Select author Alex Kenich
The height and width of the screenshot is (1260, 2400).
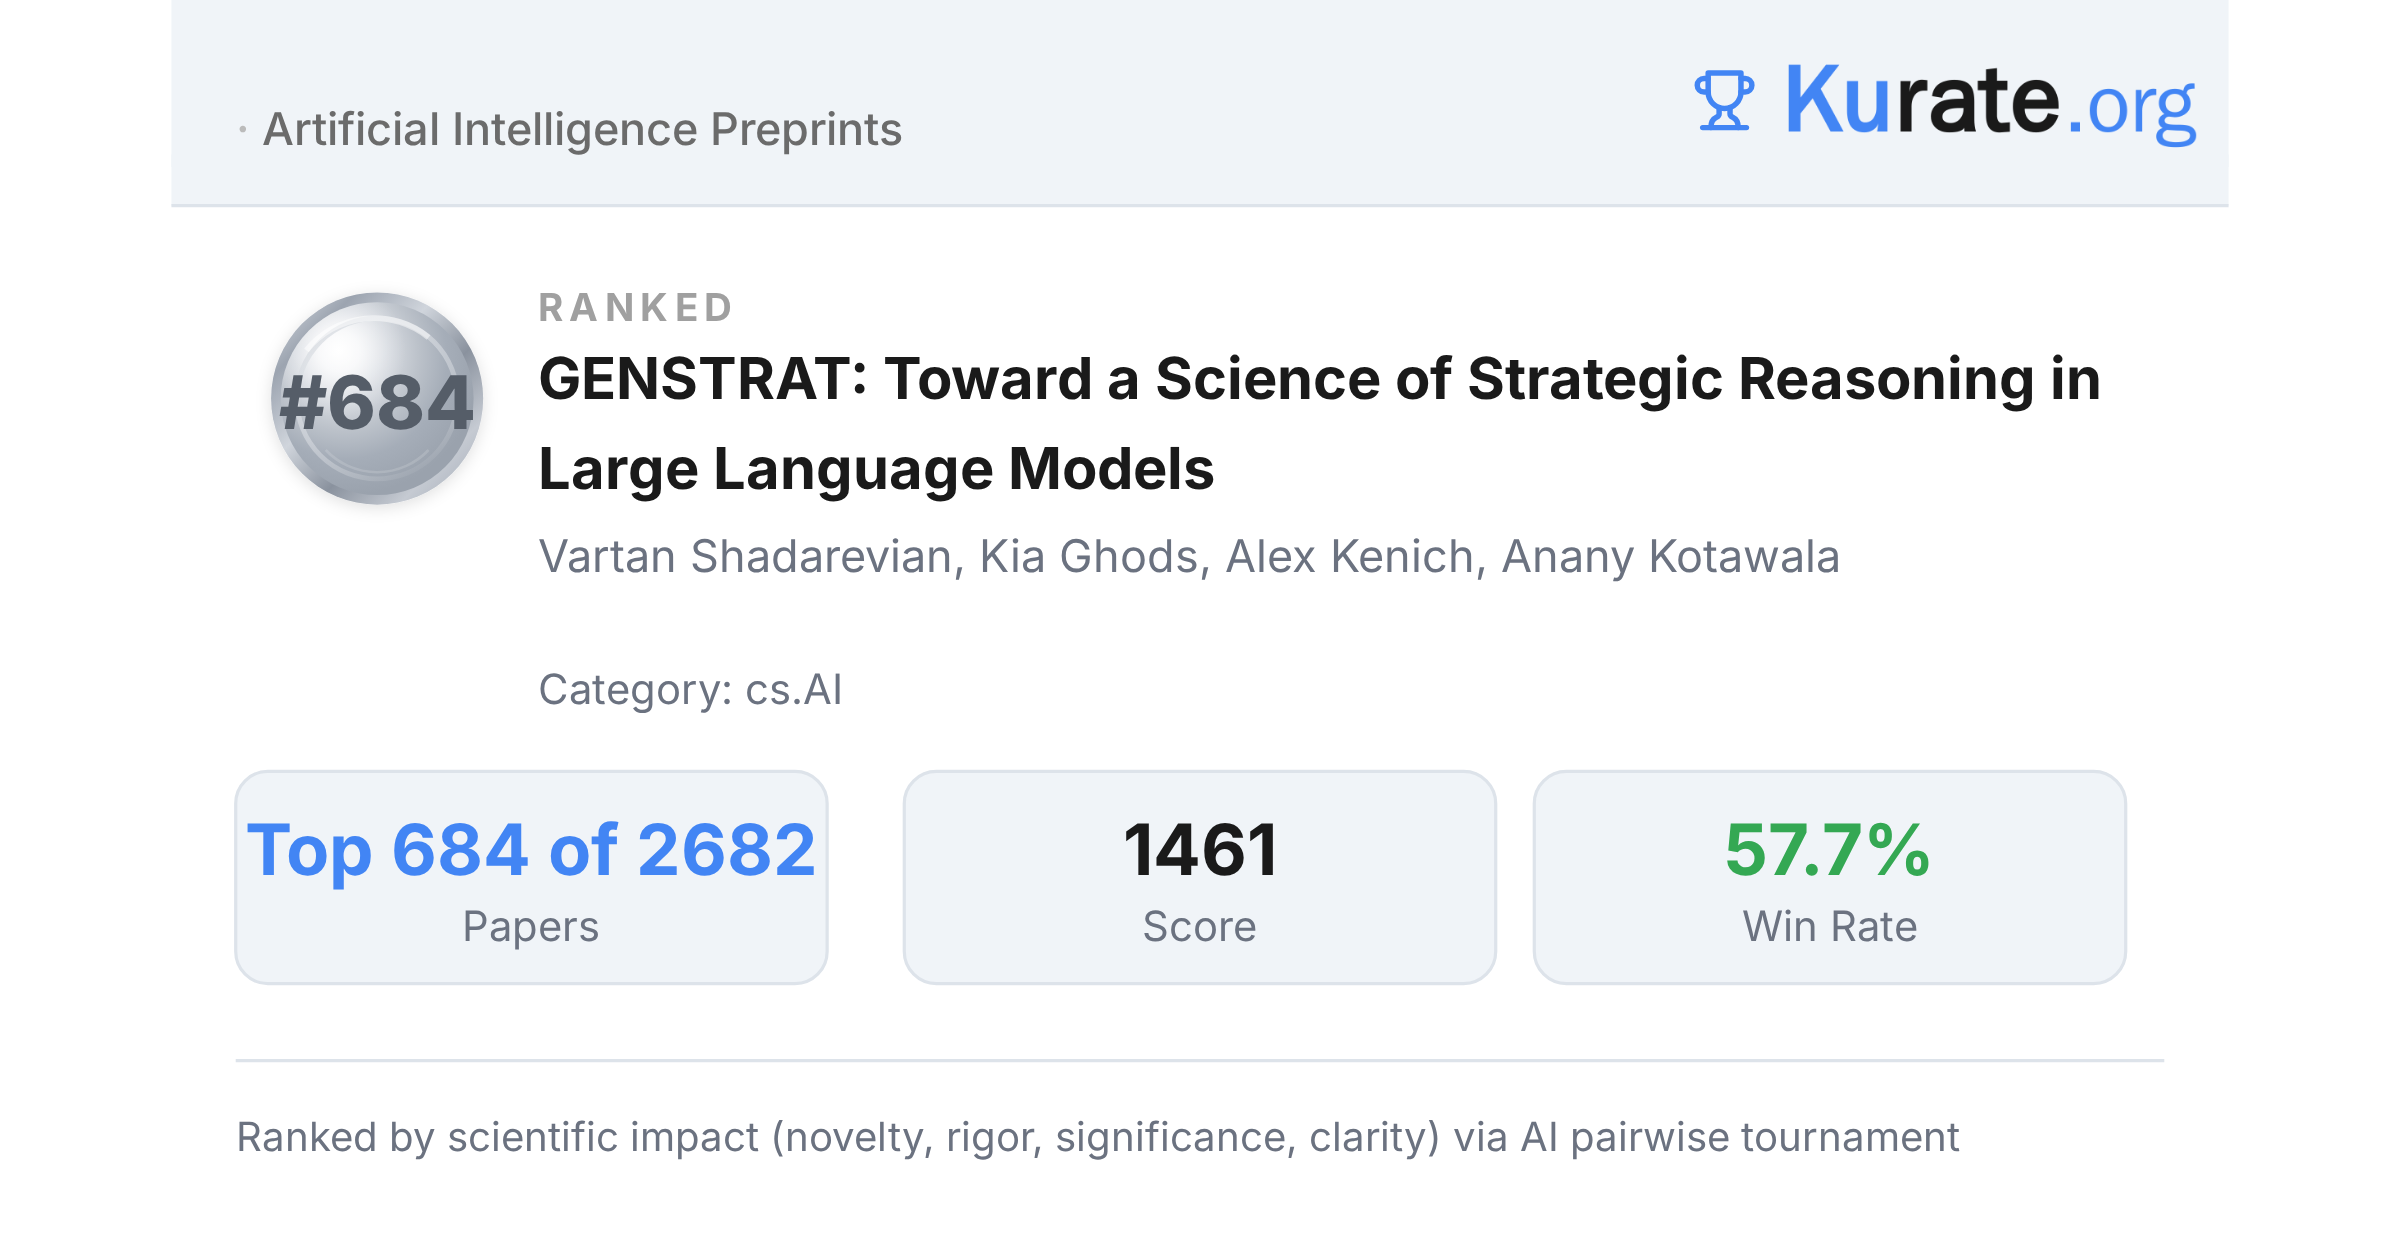click(1350, 557)
